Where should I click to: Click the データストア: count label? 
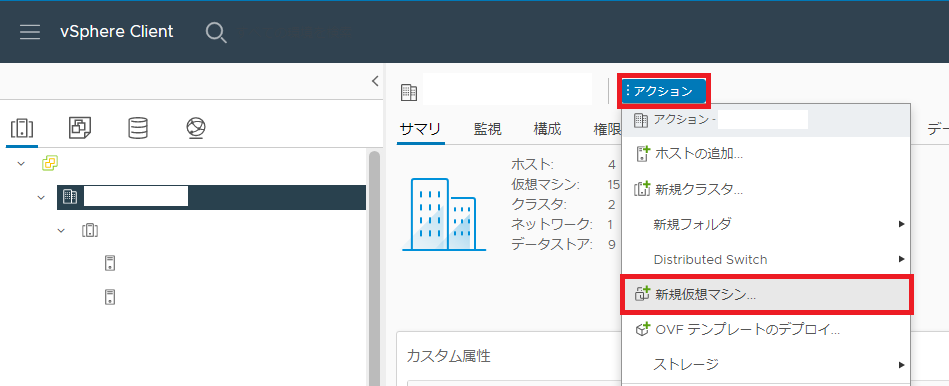[x=551, y=244]
